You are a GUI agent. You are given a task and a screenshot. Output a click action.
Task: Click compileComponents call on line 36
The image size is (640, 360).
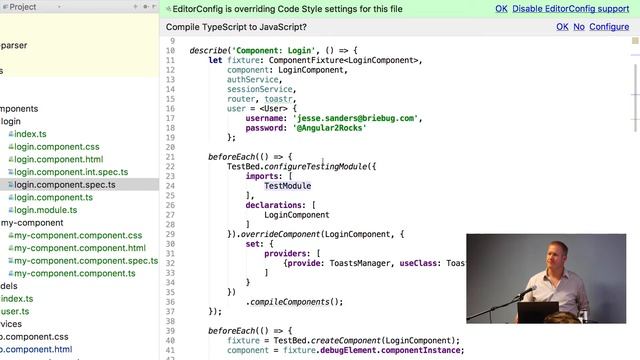290,302
